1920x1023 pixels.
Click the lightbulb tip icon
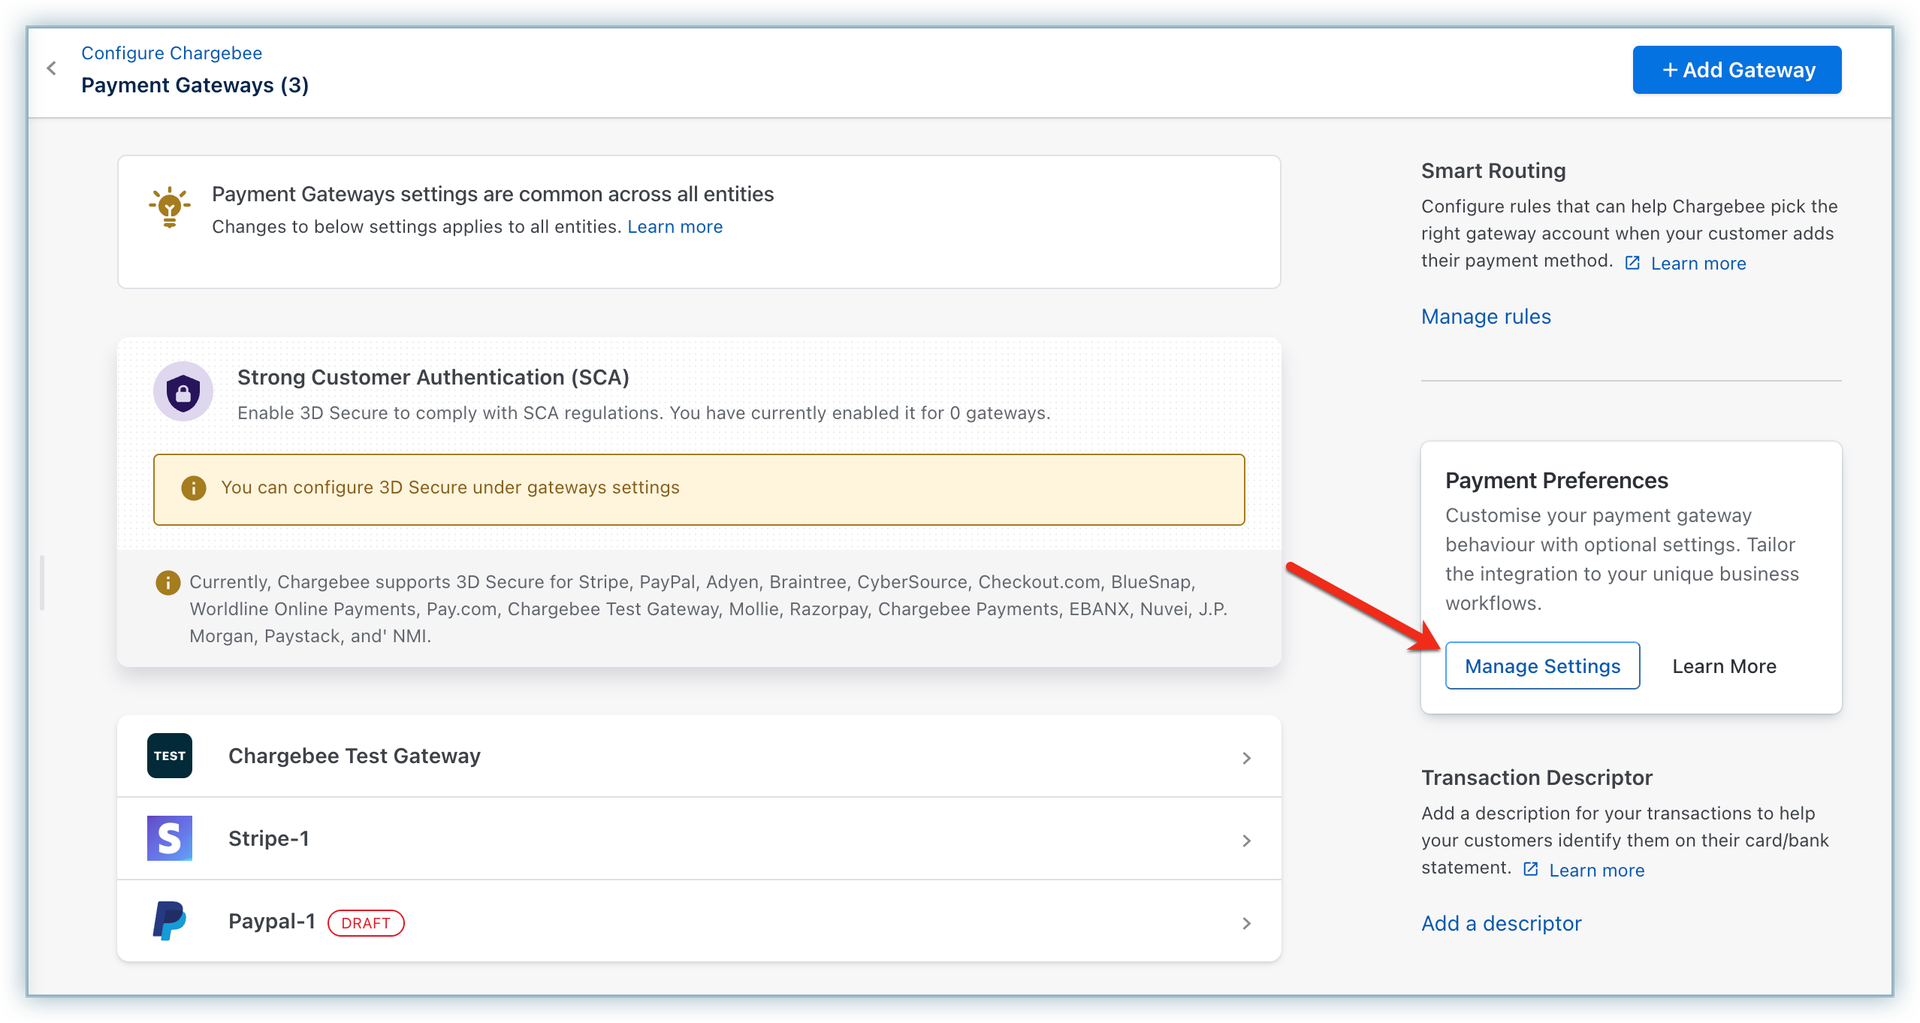[170, 207]
